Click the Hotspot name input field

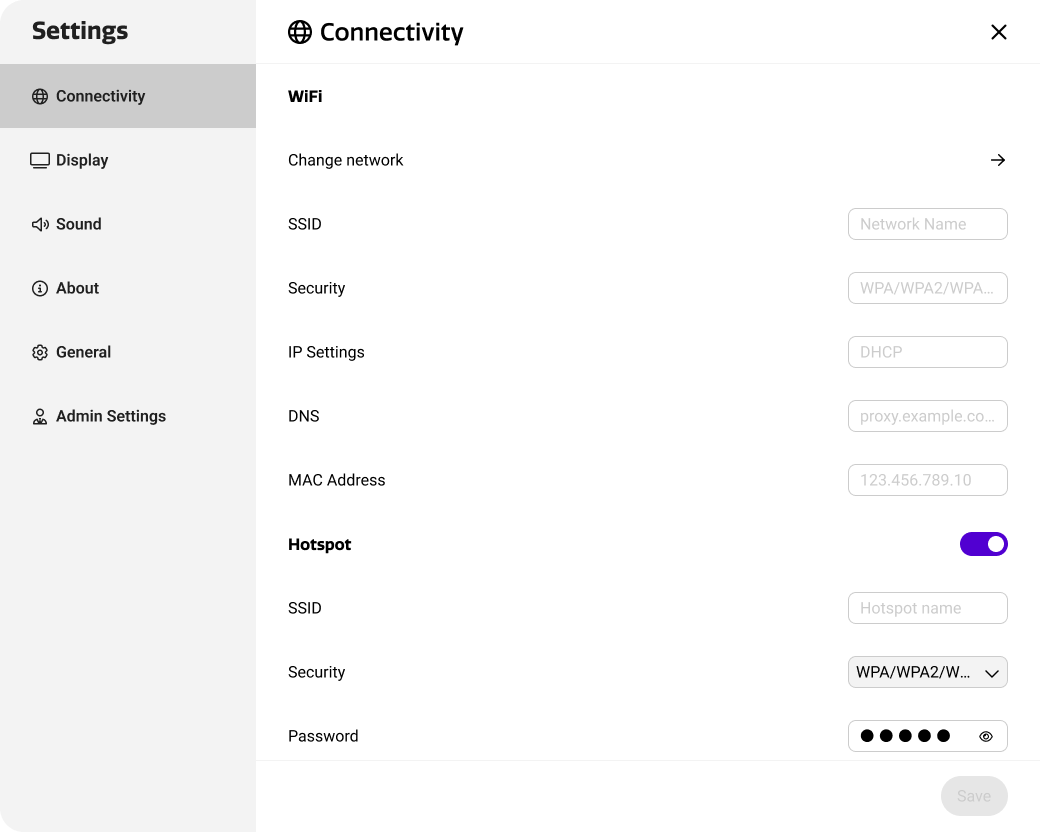pyautogui.click(x=927, y=608)
